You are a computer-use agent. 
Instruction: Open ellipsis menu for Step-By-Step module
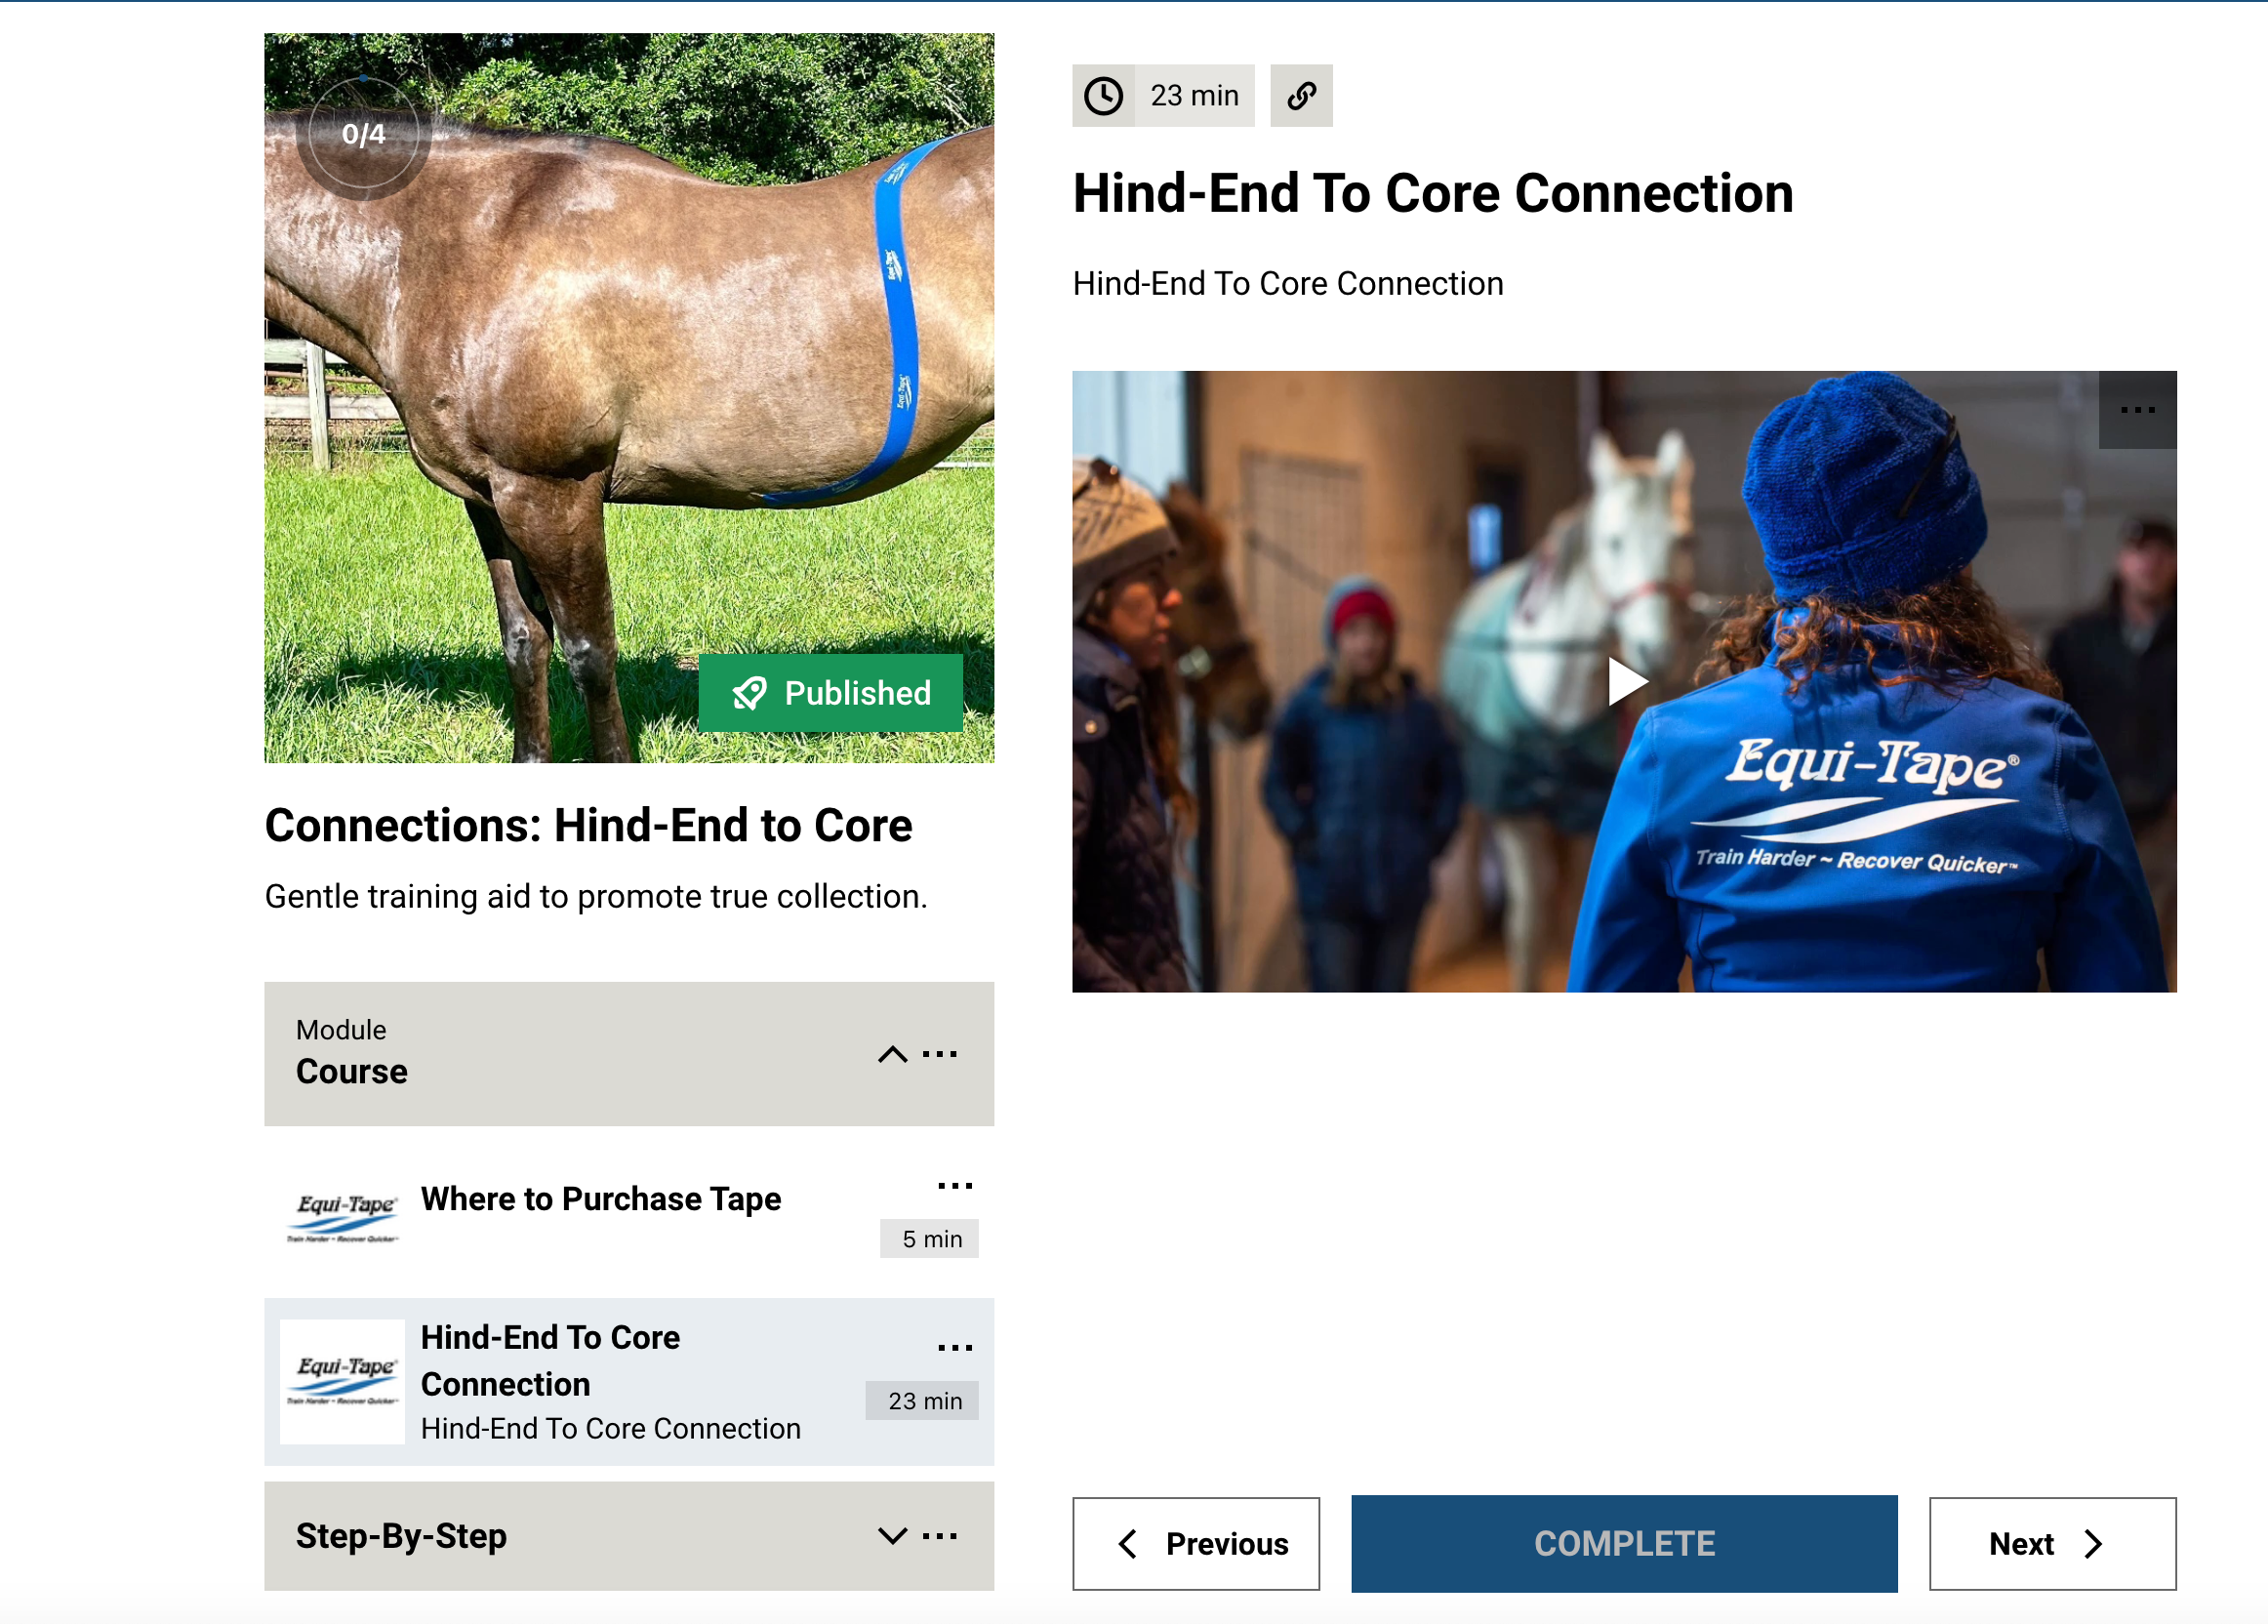coord(940,1536)
